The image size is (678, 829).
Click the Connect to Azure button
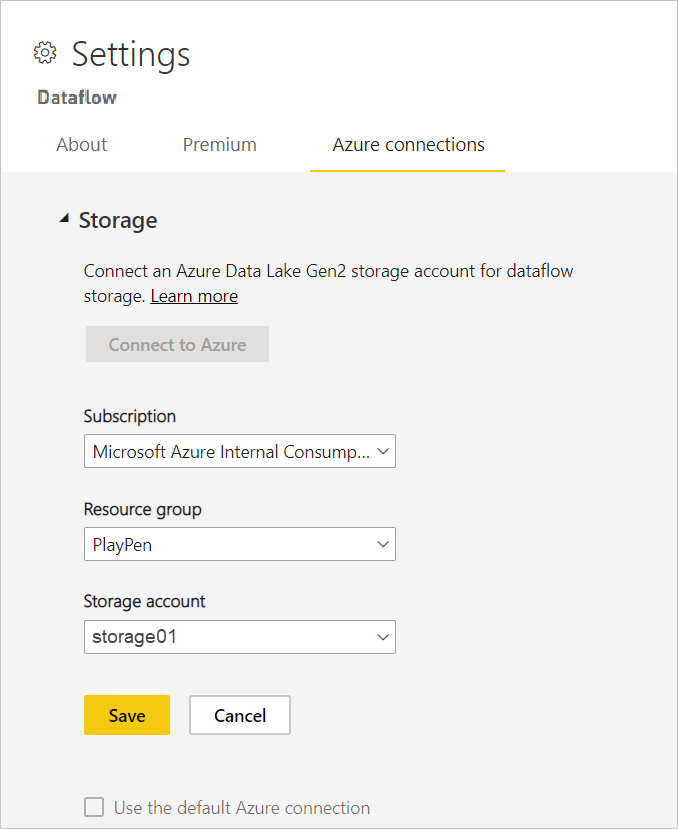click(177, 344)
